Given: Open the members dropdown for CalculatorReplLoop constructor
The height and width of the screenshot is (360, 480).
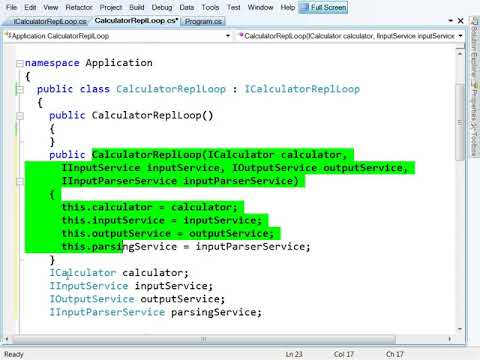Looking at the screenshot, I should 351,36.
